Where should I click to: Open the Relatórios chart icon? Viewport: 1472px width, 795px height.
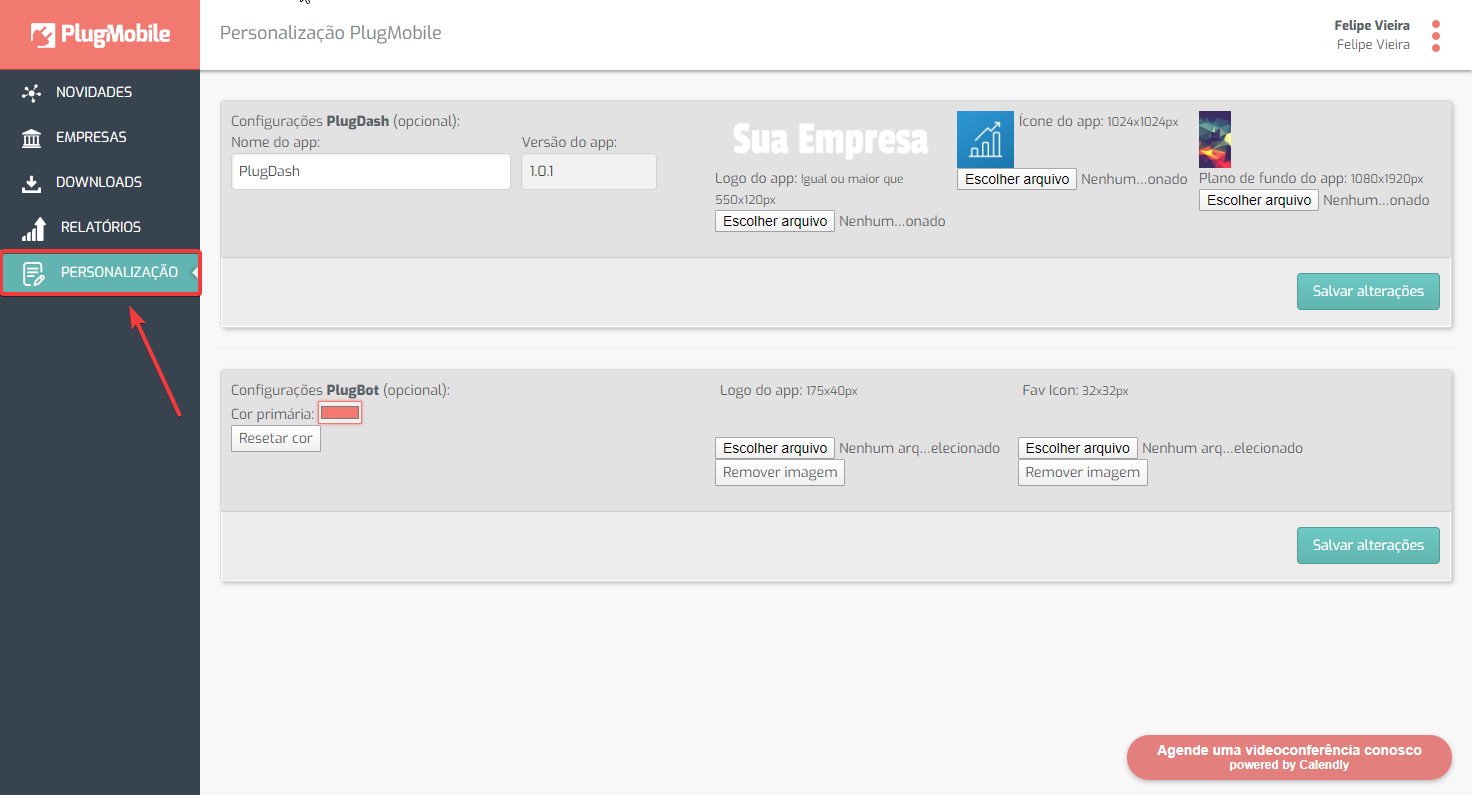coord(33,228)
